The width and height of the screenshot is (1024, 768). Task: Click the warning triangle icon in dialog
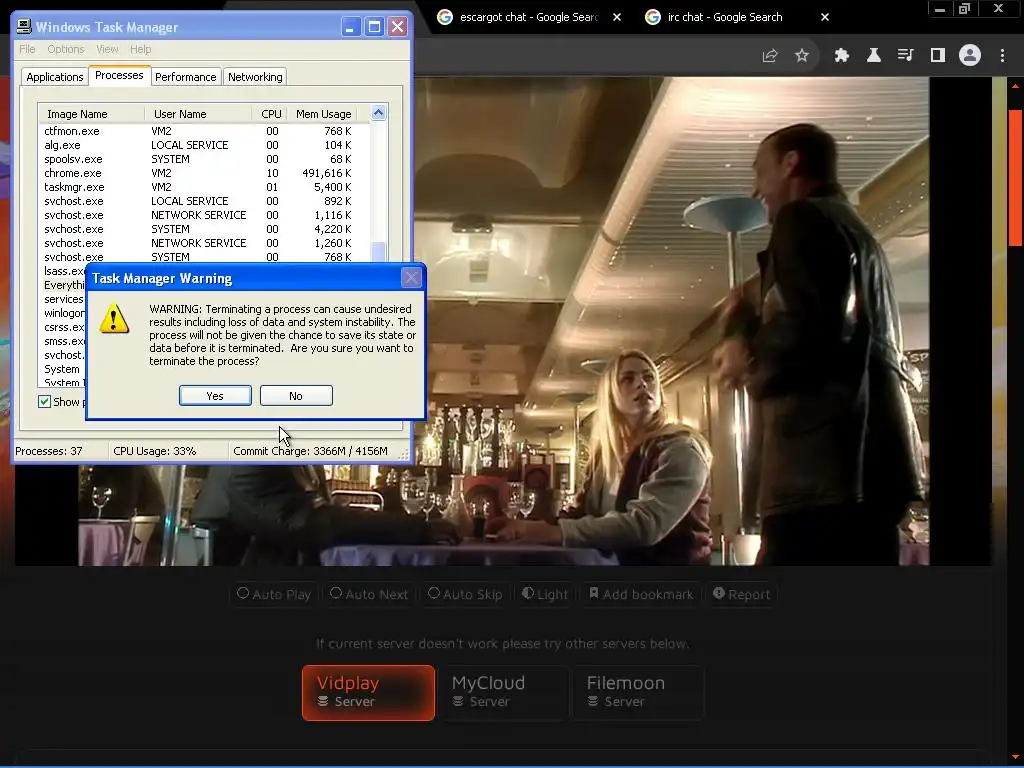tap(114, 319)
